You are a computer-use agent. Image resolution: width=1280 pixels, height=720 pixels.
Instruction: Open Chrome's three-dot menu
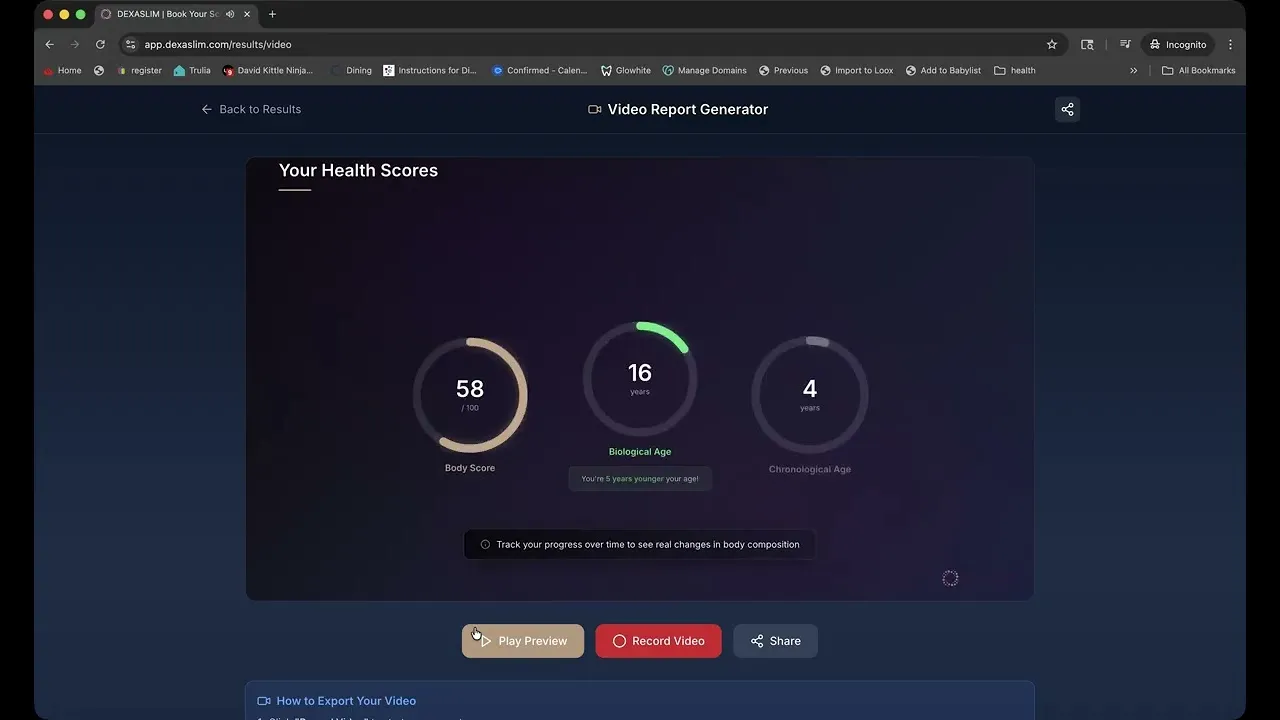(x=1230, y=44)
